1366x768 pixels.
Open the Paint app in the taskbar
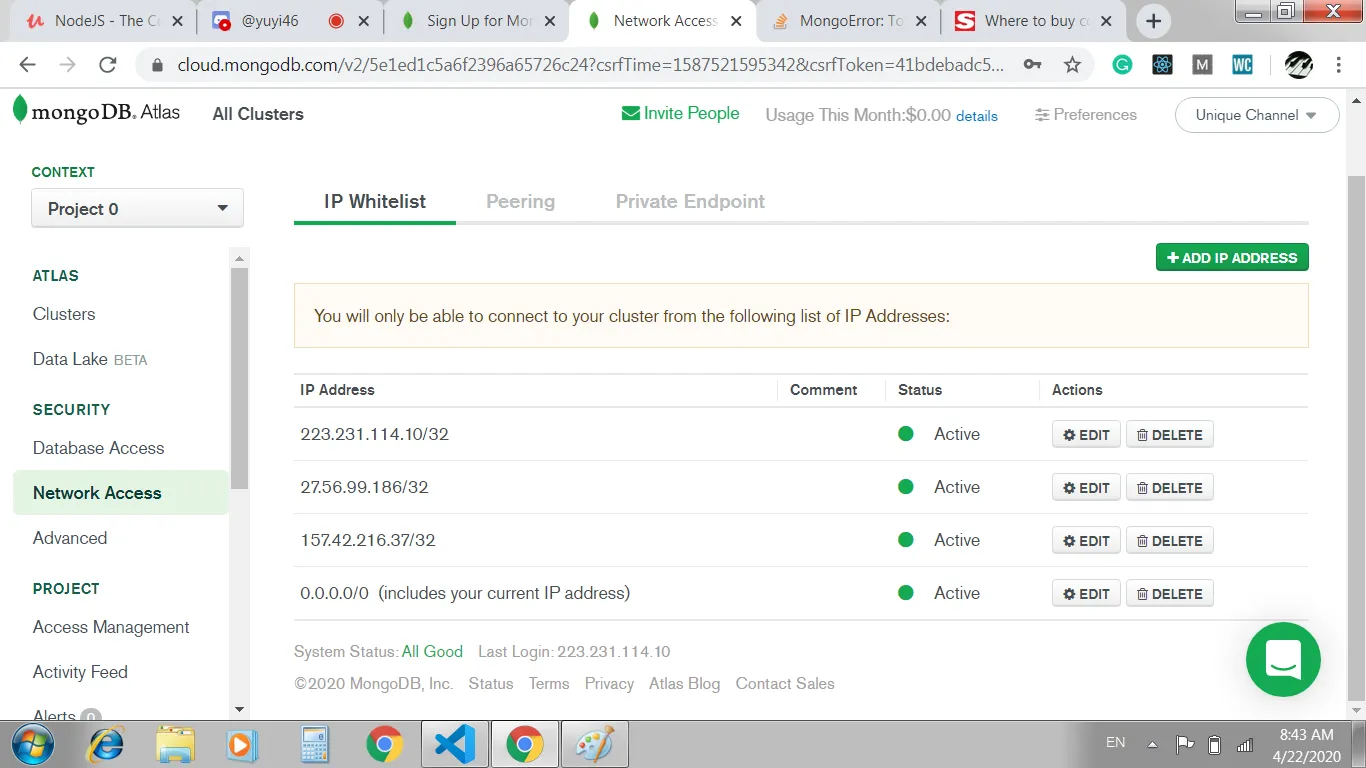click(595, 744)
